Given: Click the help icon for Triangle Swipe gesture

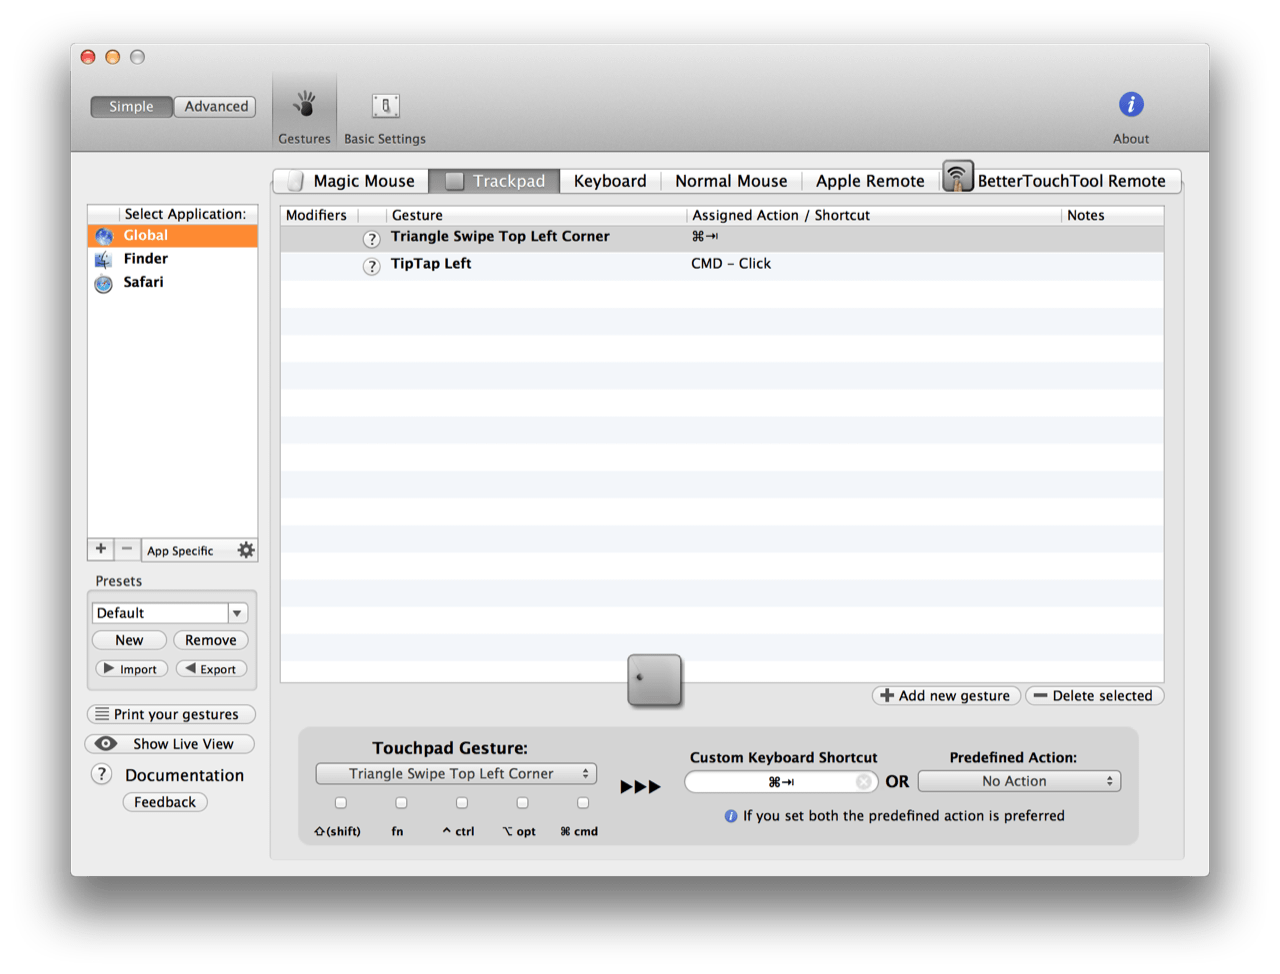Looking at the screenshot, I should coord(371,239).
